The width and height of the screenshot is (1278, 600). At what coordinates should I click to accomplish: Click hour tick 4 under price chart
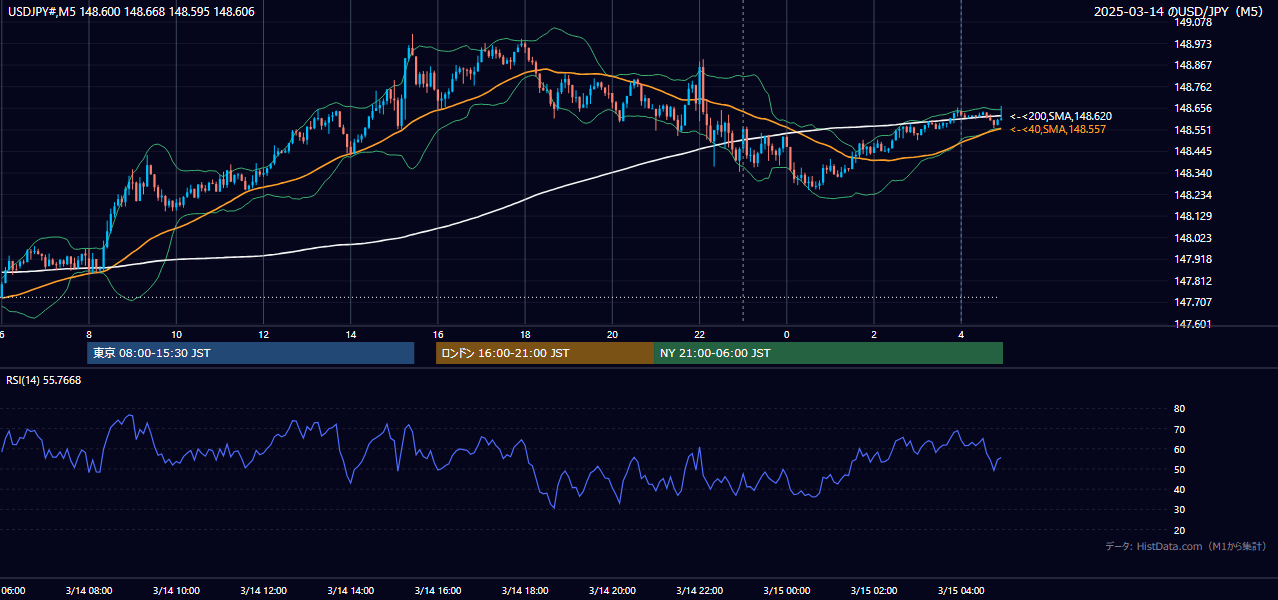click(961, 334)
